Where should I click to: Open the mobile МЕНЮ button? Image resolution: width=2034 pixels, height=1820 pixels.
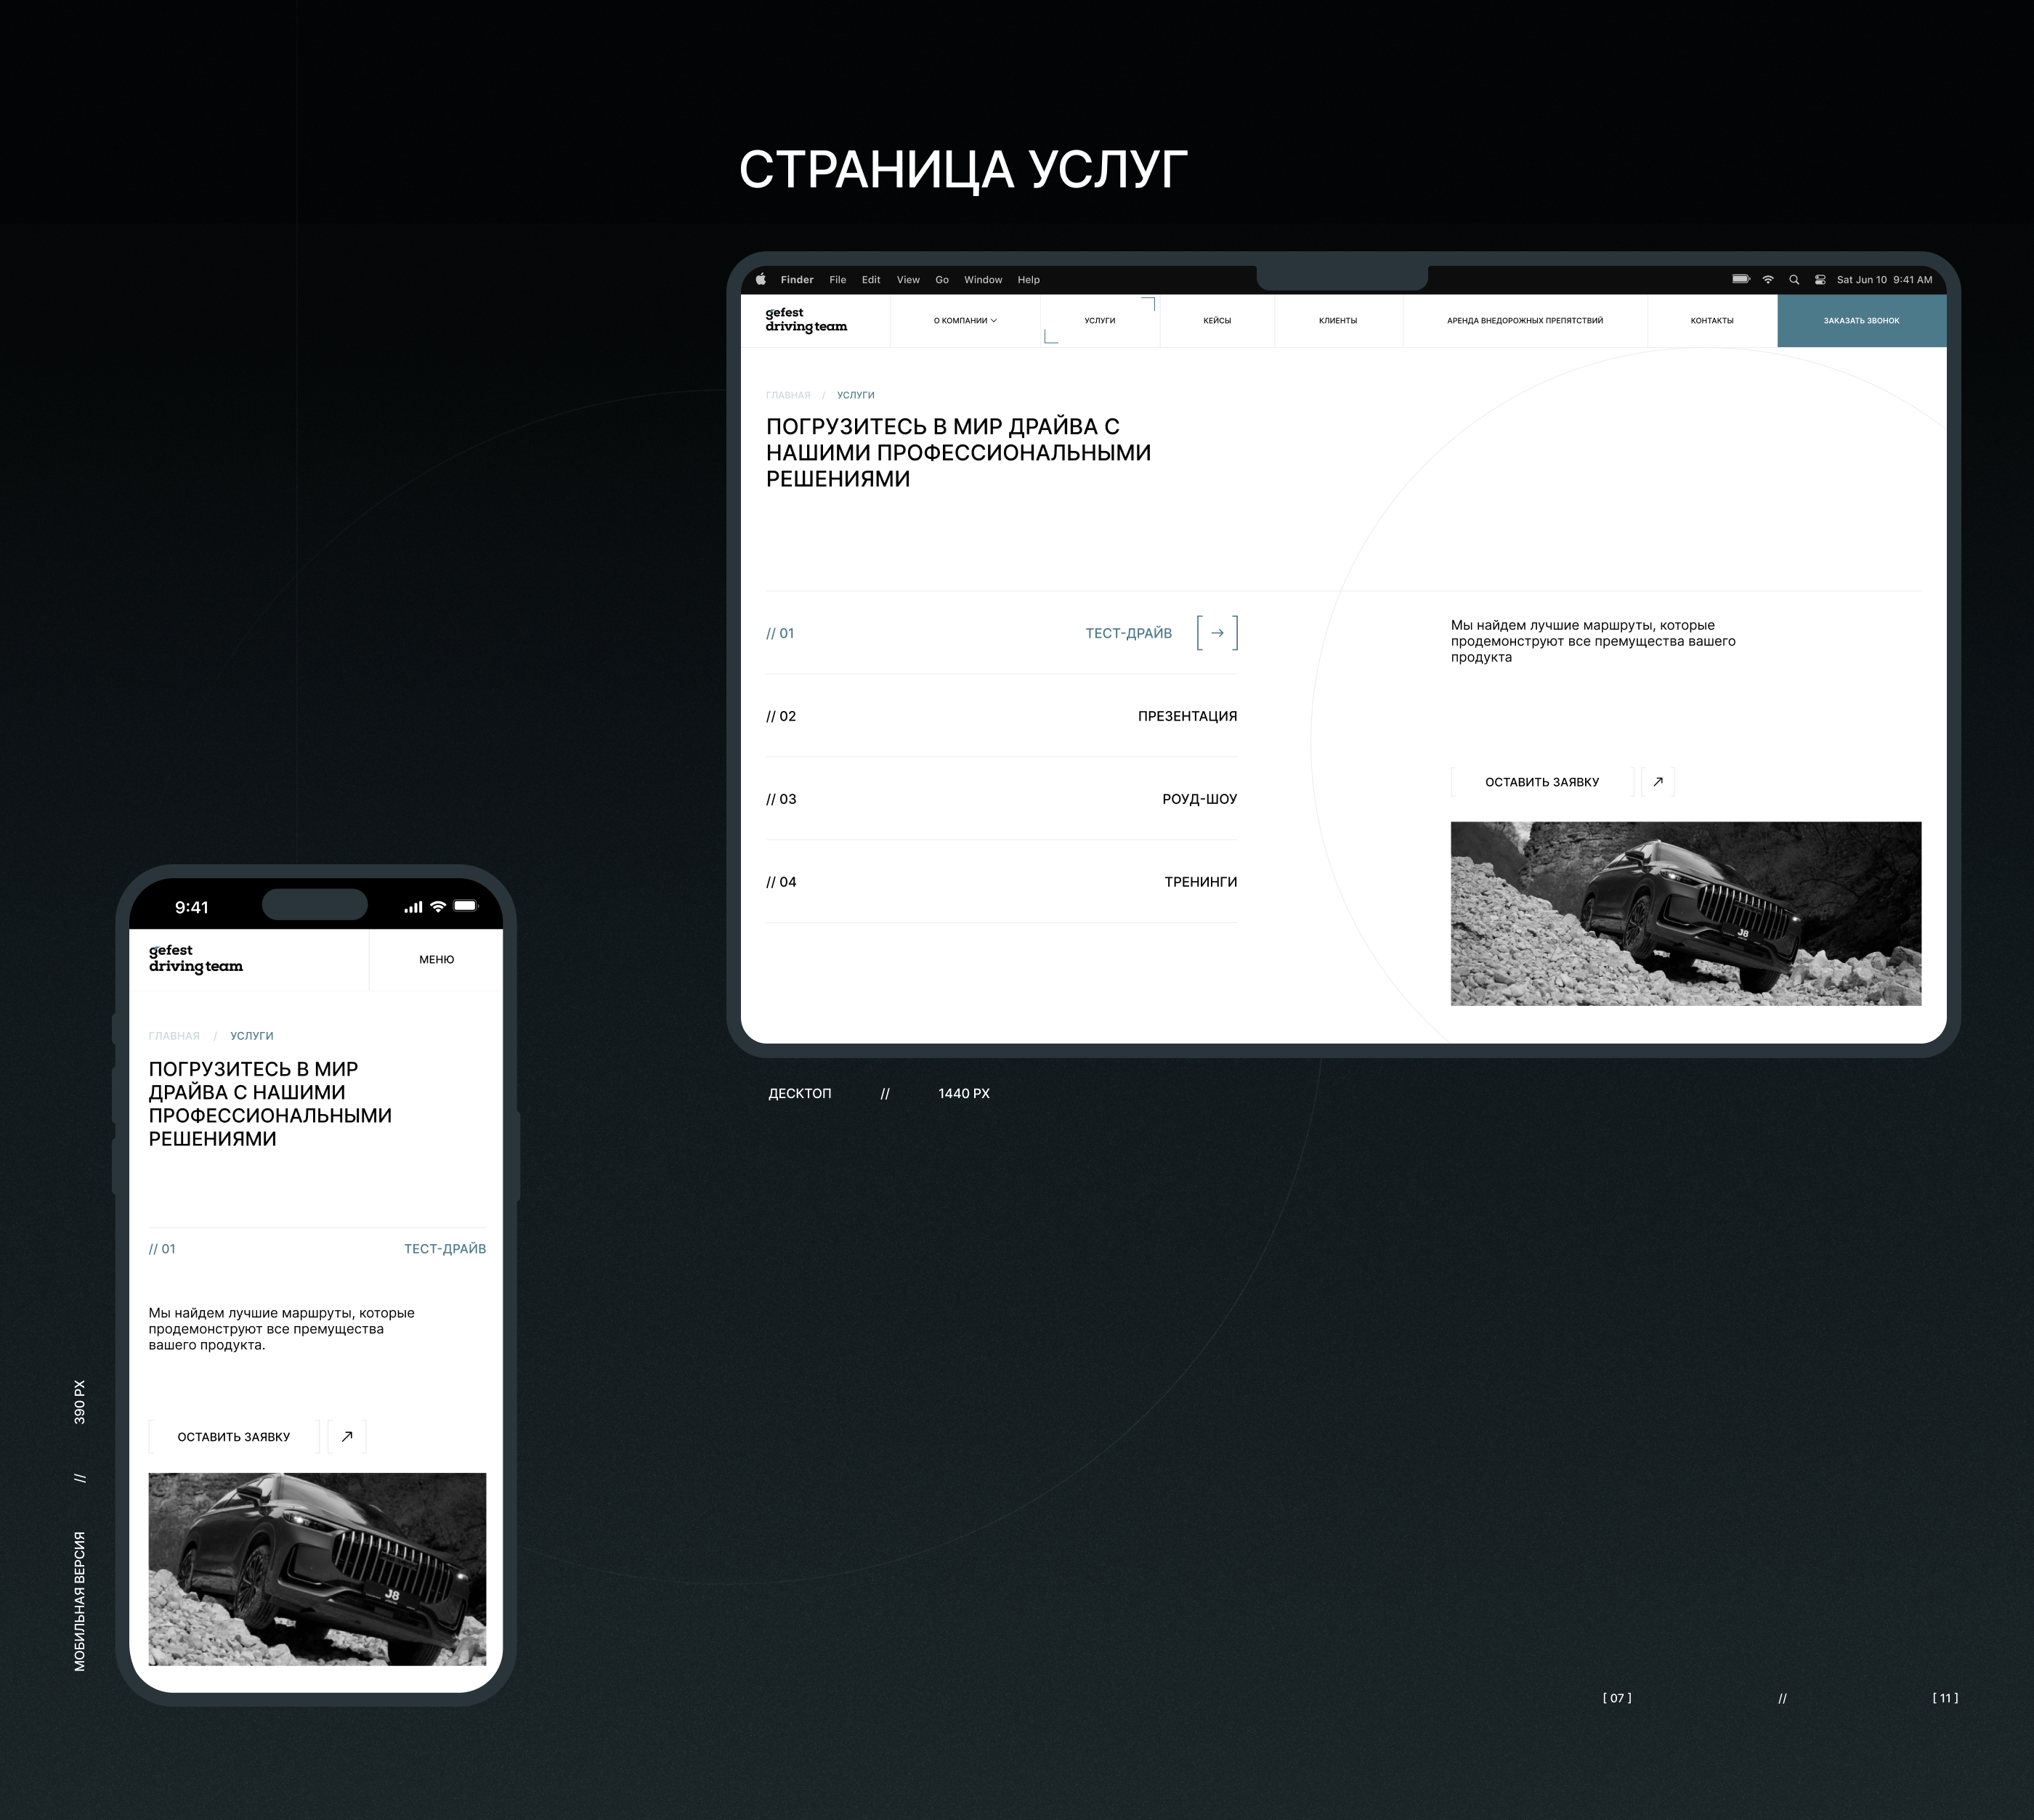pos(436,960)
